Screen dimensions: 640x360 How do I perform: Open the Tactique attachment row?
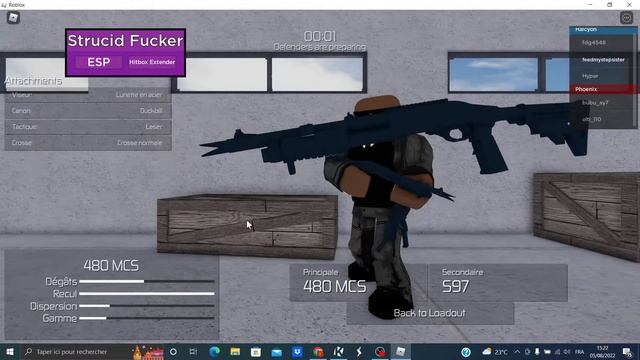point(88,127)
